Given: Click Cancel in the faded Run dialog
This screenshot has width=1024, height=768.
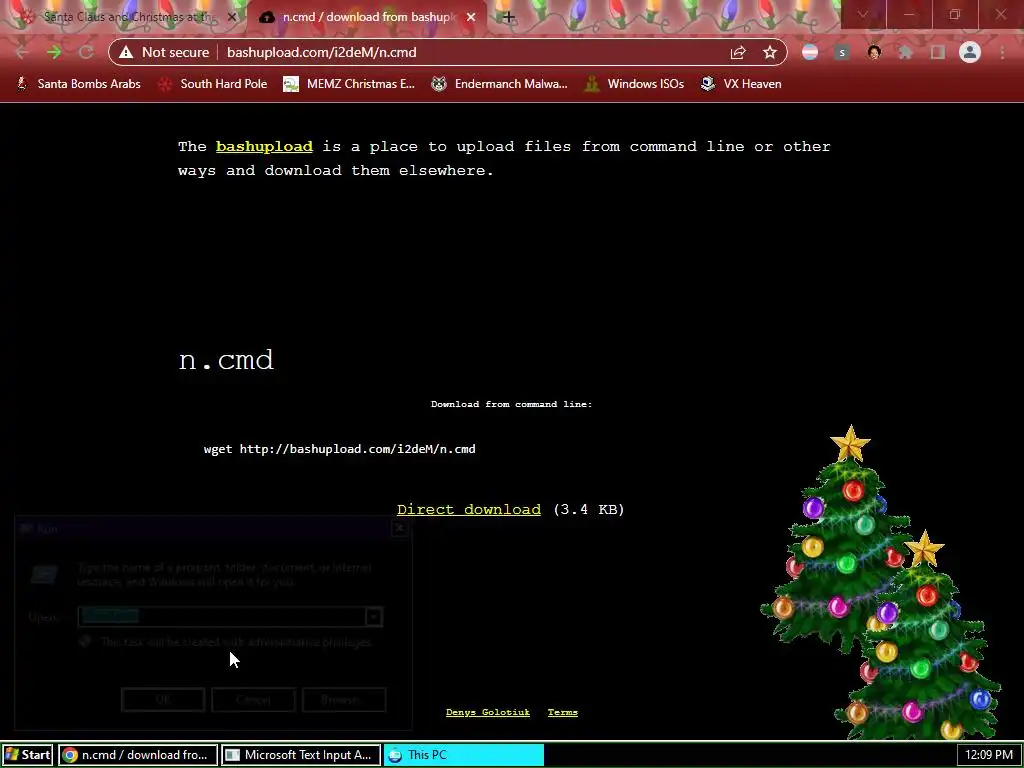Looking at the screenshot, I should point(253,700).
